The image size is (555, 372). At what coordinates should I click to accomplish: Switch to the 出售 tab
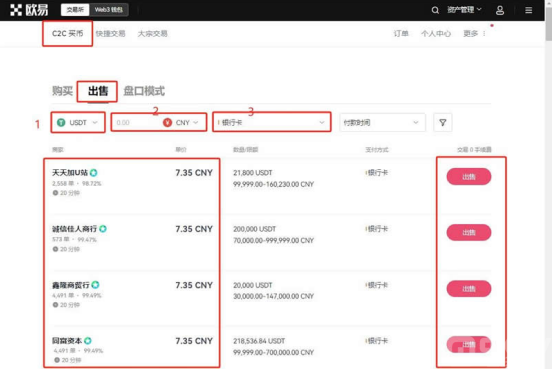click(98, 91)
